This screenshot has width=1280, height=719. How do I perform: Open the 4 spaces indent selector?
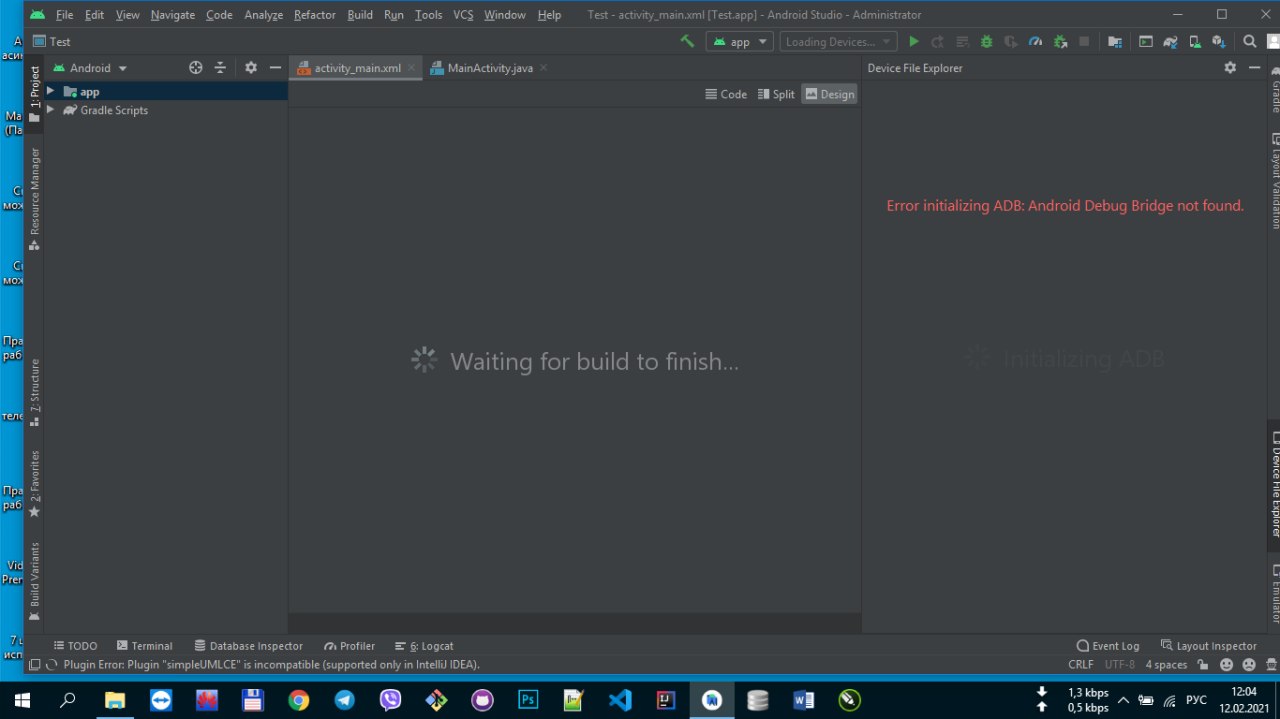click(1166, 664)
